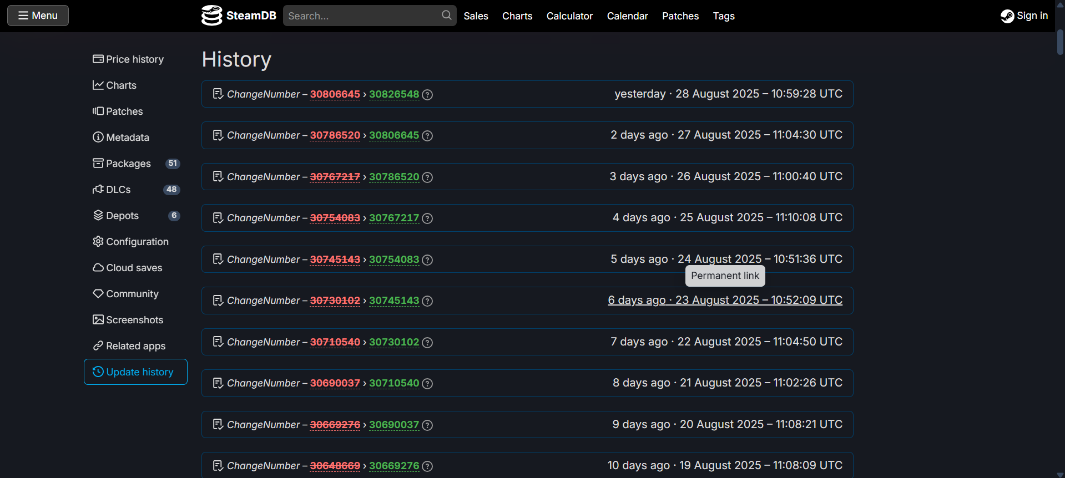Click the search magnifier icon
The image size is (1065, 478).
[446, 16]
